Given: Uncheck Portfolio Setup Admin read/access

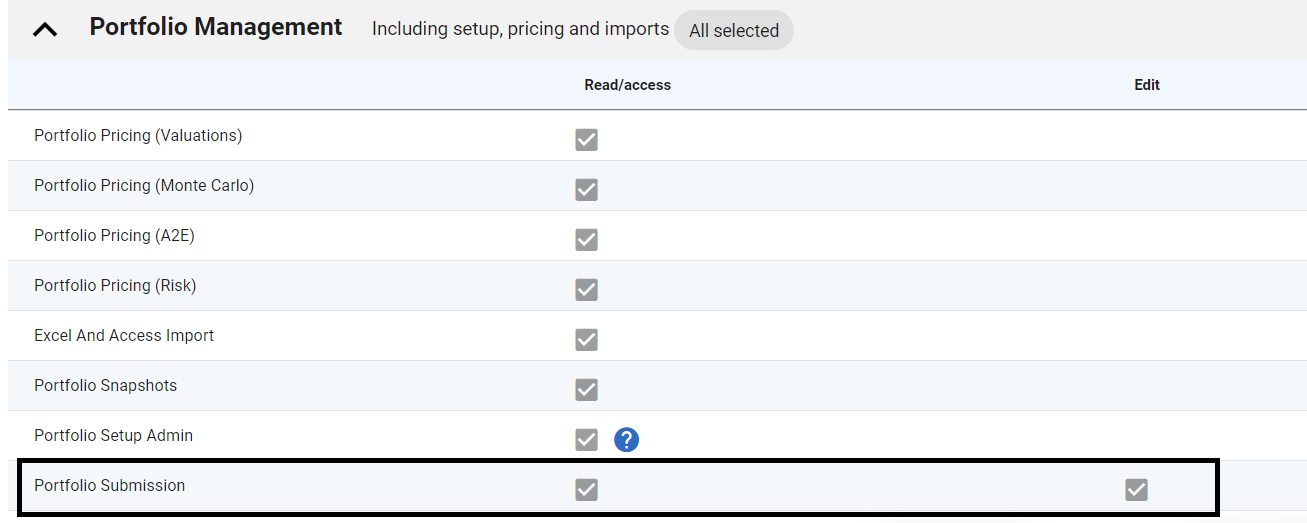Looking at the screenshot, I should [x=587, y=440].
